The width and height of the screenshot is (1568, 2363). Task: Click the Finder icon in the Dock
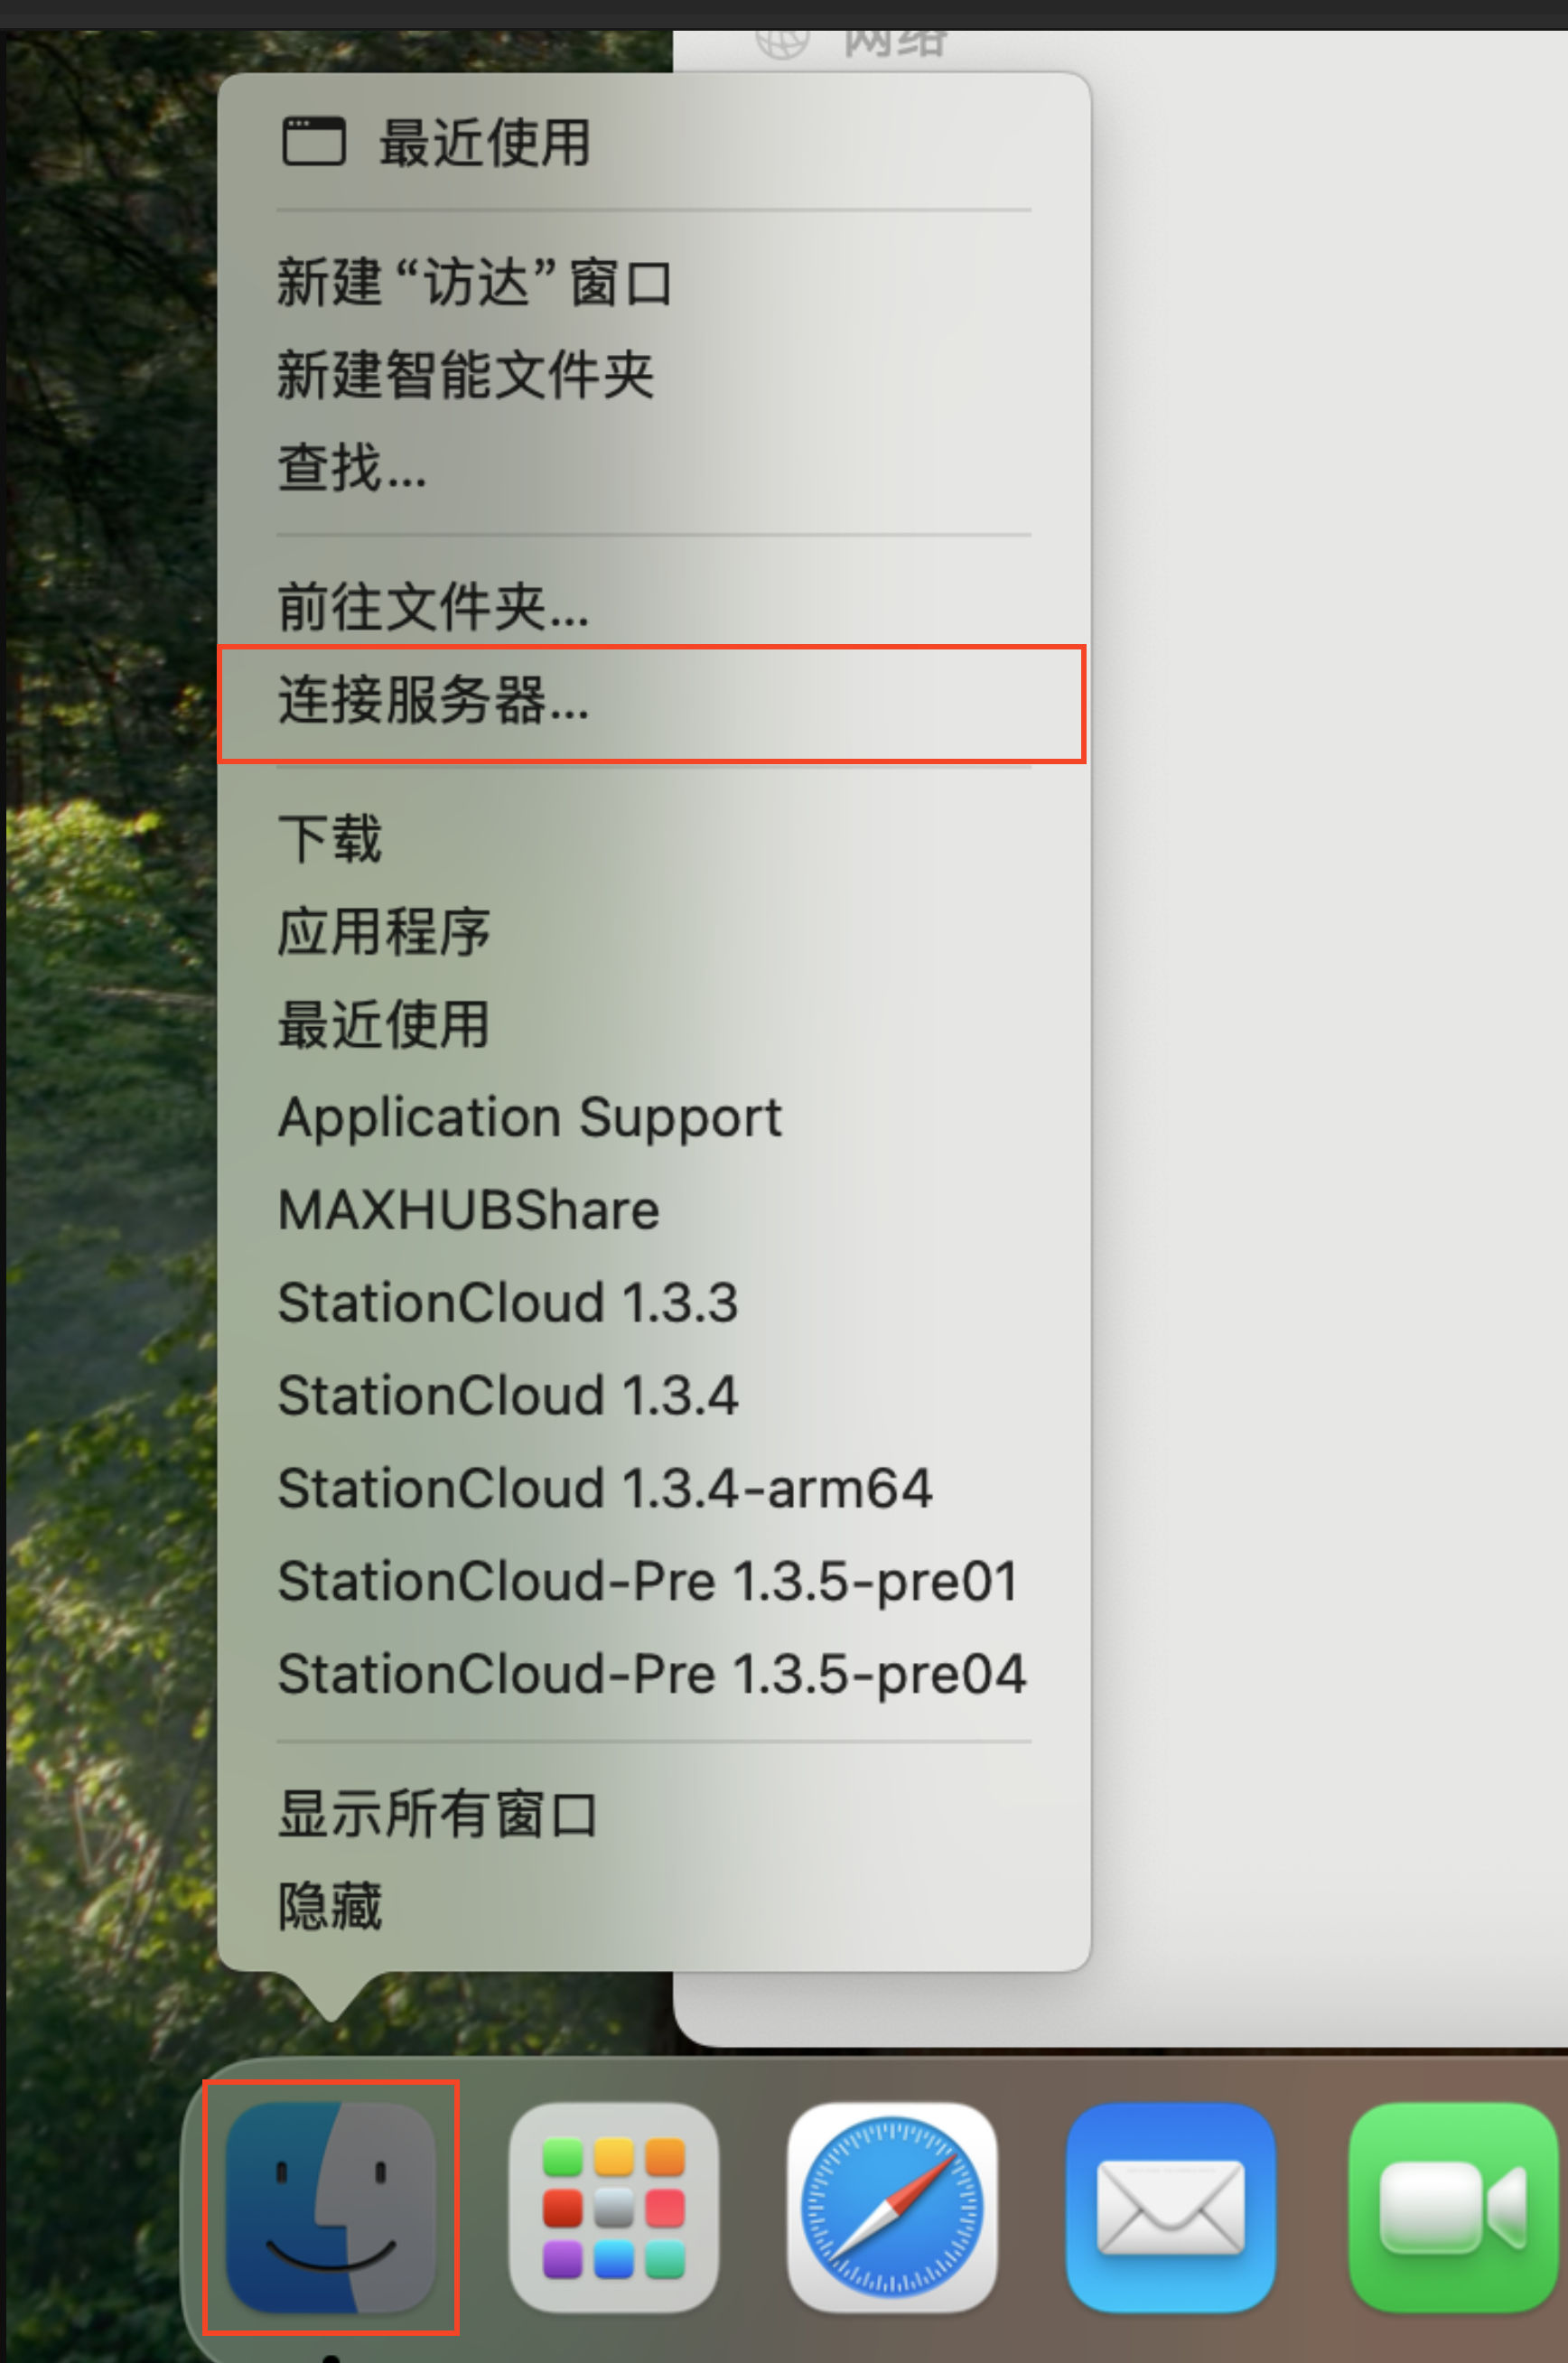coord(331,2206)
